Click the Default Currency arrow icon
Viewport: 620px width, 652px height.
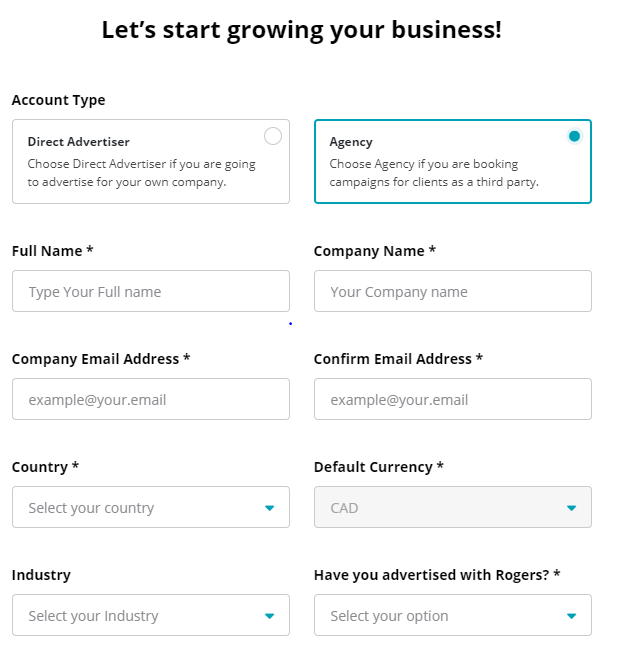point(571,508)
